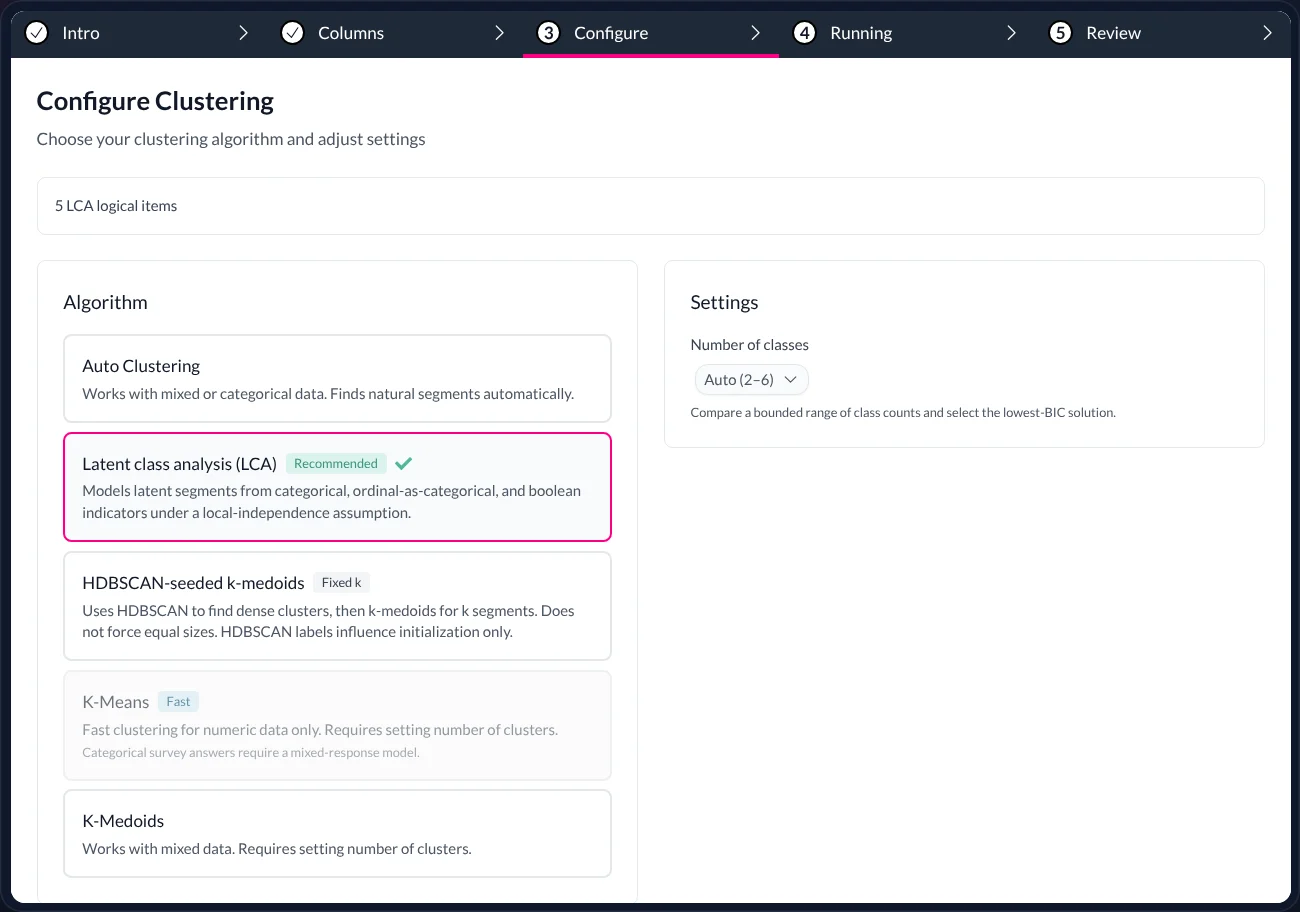Select the K-Medoids algorithm card
Image resolution: width=1300 pixels, height=912 pixels.
coord(337,833)
